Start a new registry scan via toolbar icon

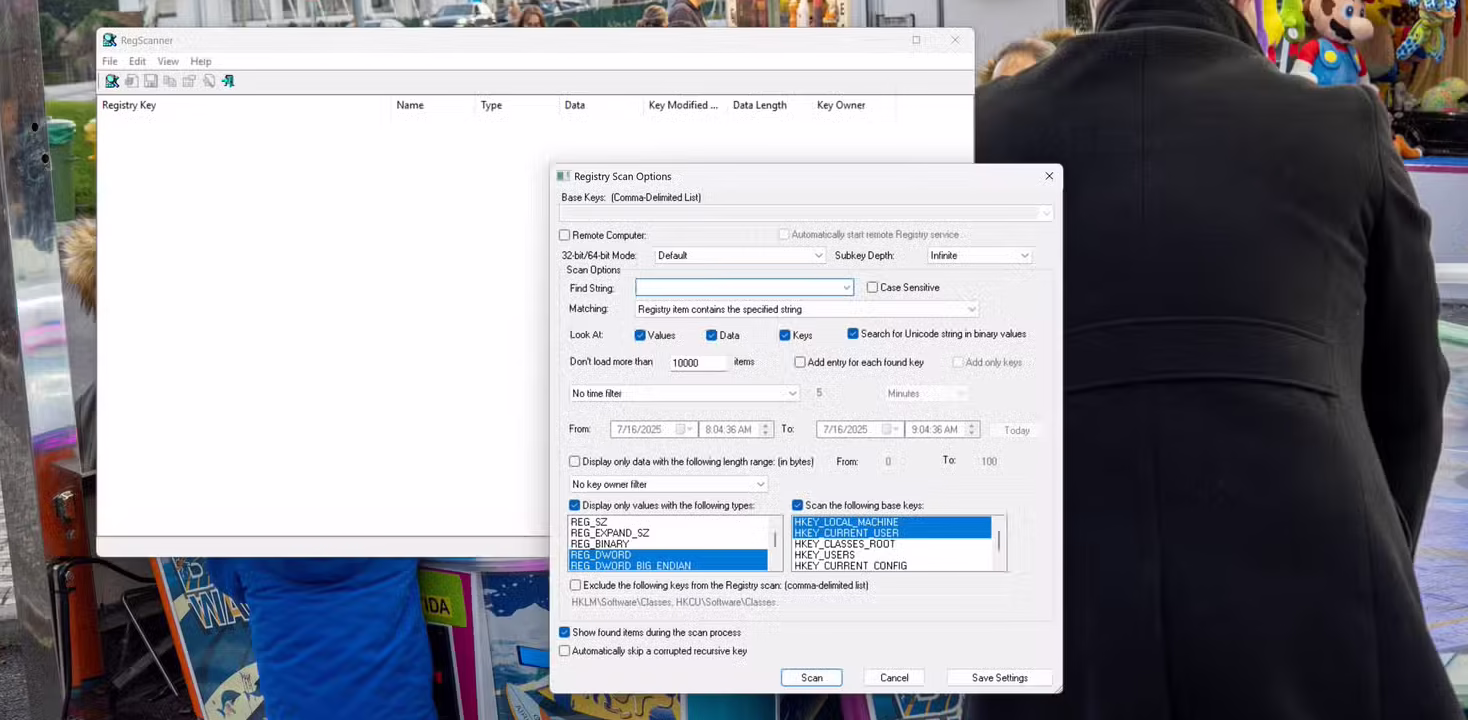click(x=112, y=81)
